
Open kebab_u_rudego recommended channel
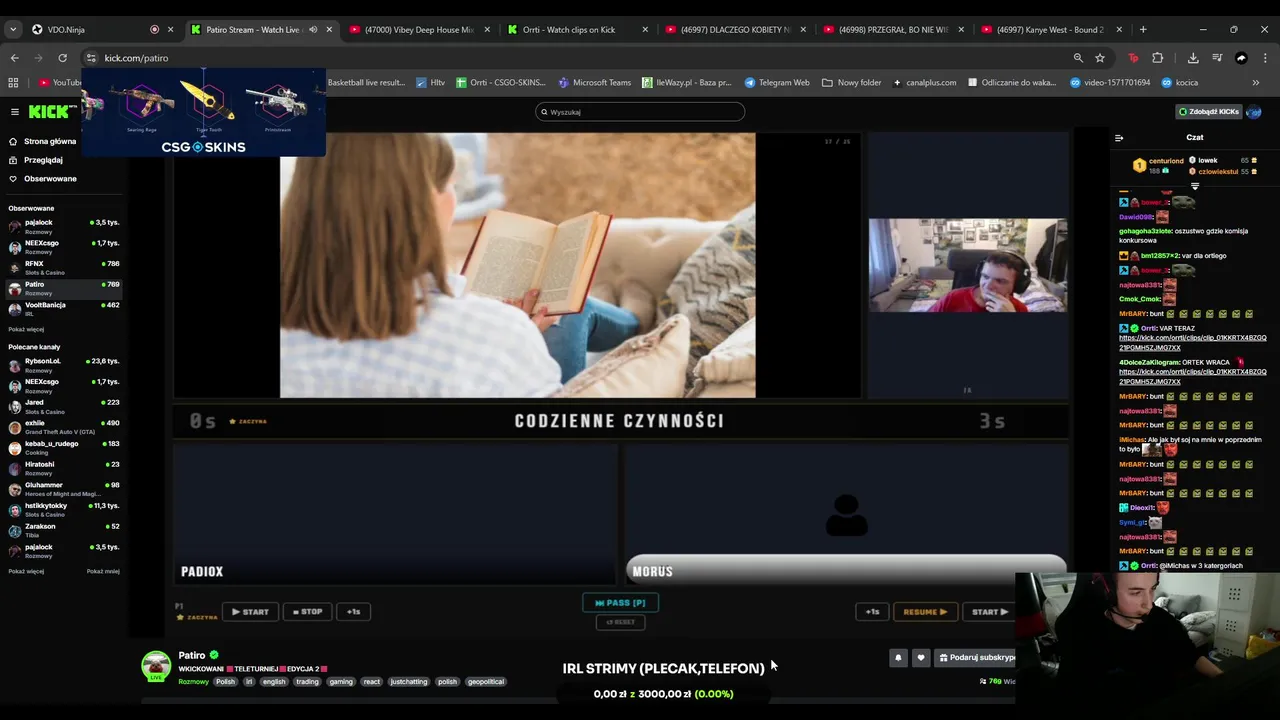[x=63, y=447]
